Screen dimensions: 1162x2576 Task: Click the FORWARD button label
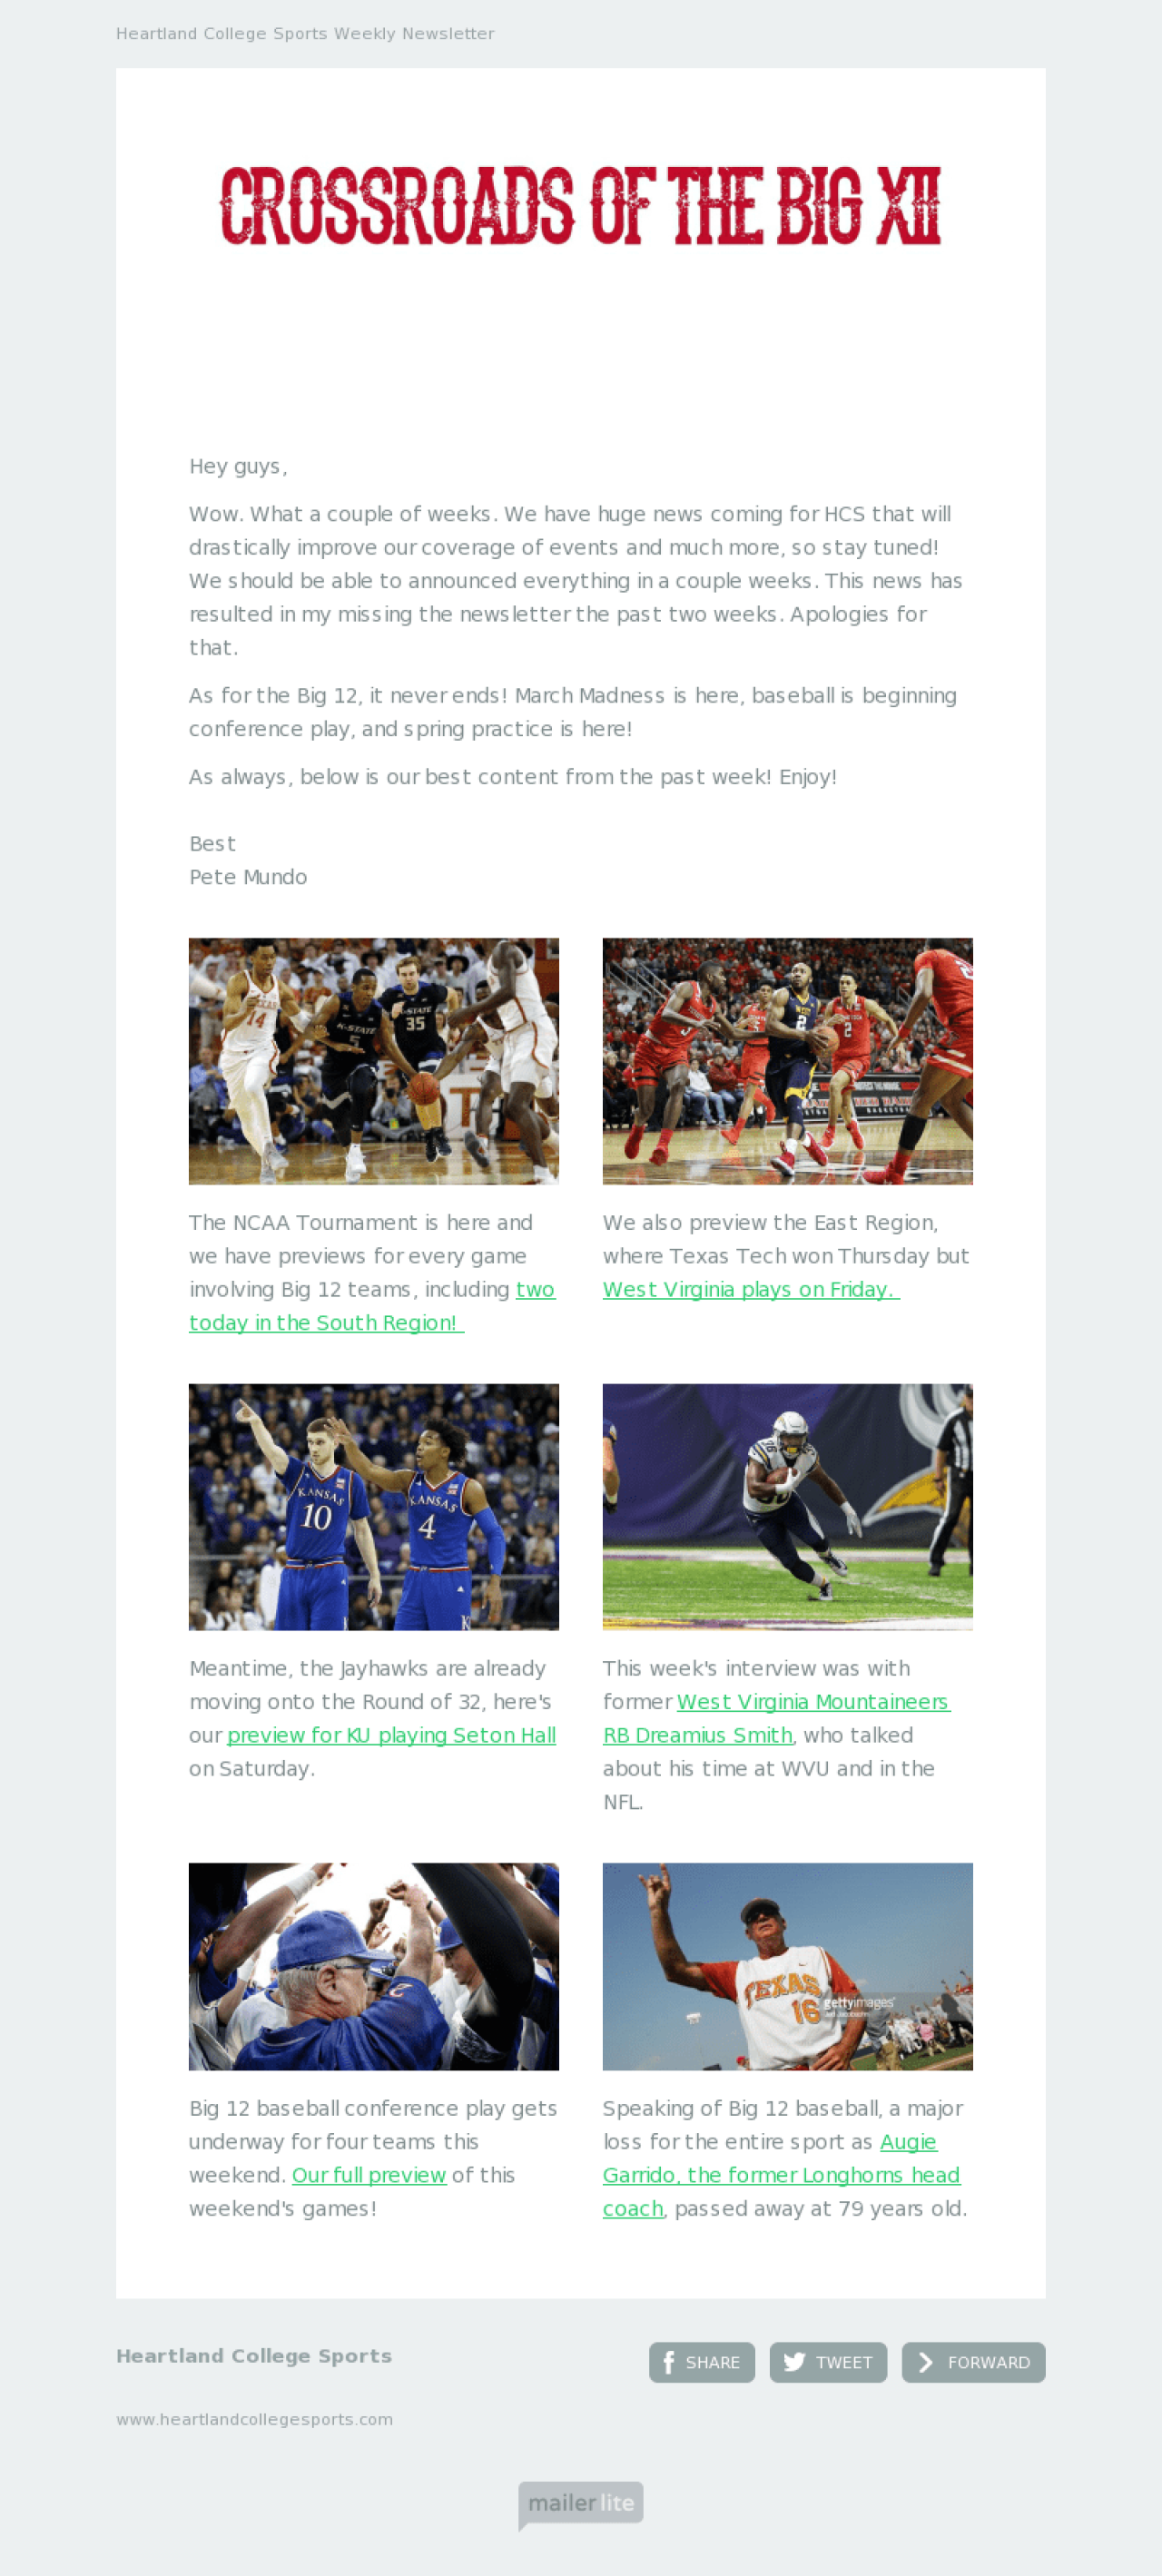click(989, 2362)
